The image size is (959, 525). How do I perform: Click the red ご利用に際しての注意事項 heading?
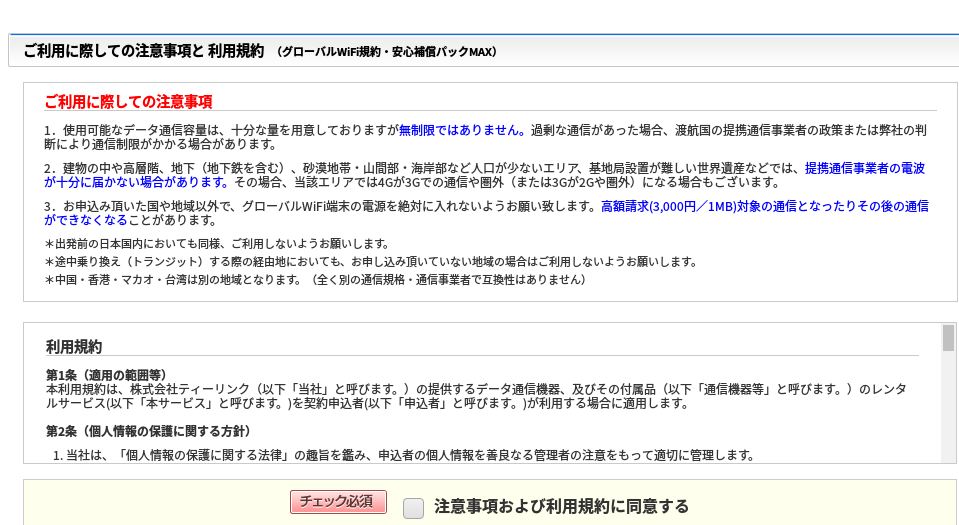tap(128, 102)
